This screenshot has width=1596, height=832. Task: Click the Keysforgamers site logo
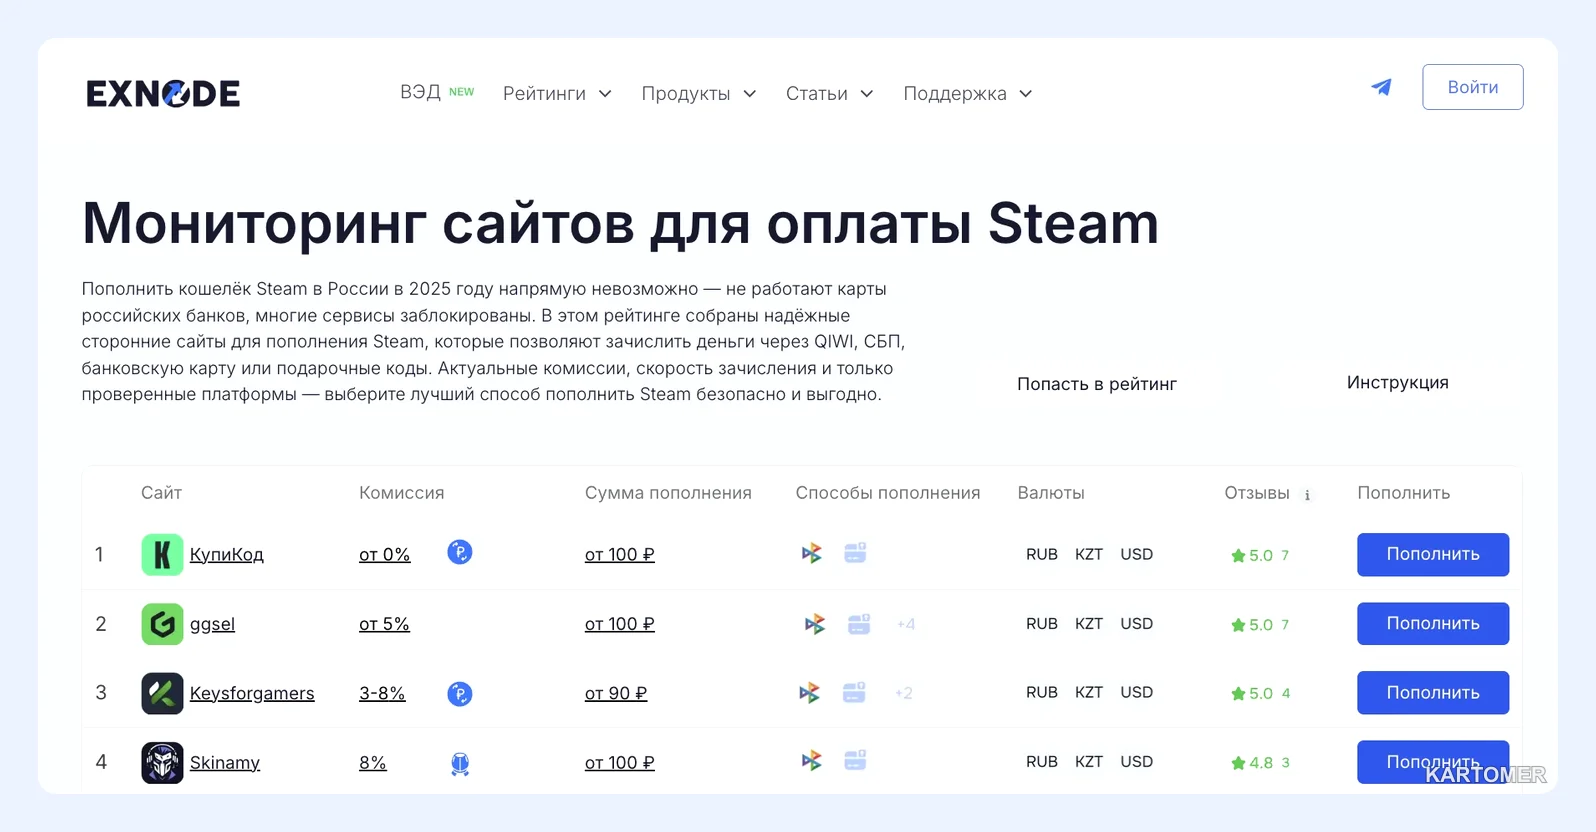point(162,693)
